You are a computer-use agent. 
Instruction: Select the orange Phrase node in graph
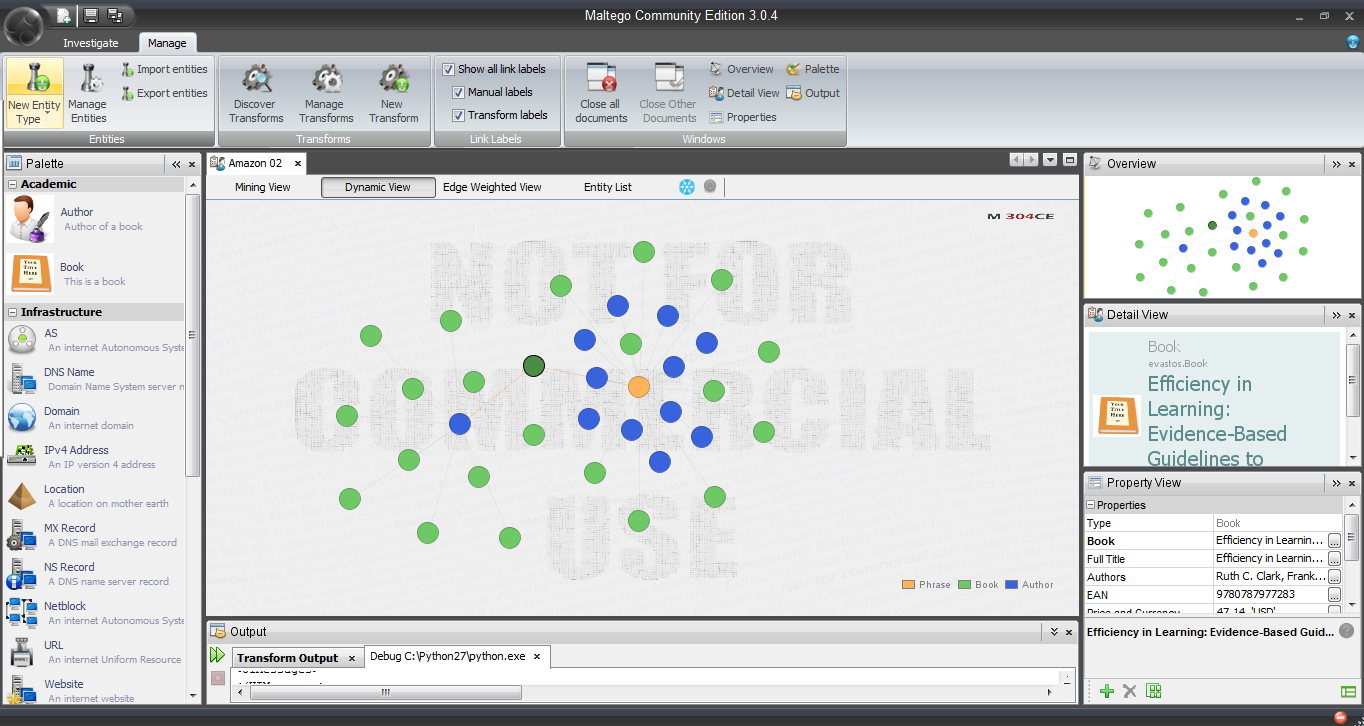click(x=639, y=387)
